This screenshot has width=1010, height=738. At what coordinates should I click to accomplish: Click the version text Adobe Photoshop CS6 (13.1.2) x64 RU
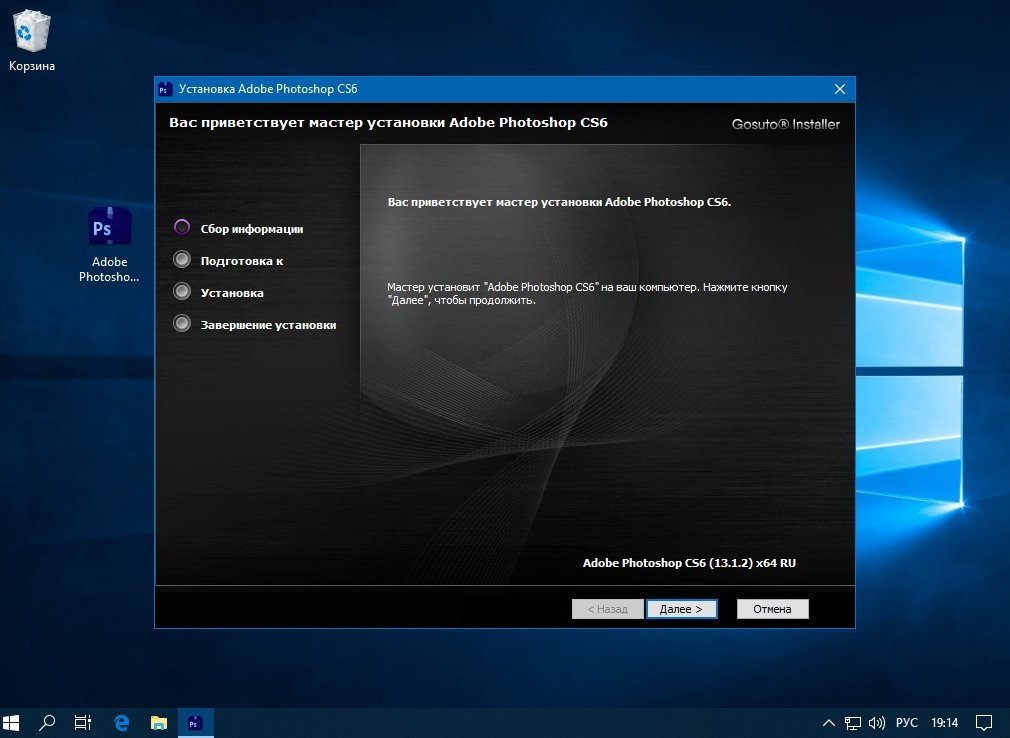tap(689, 563)
